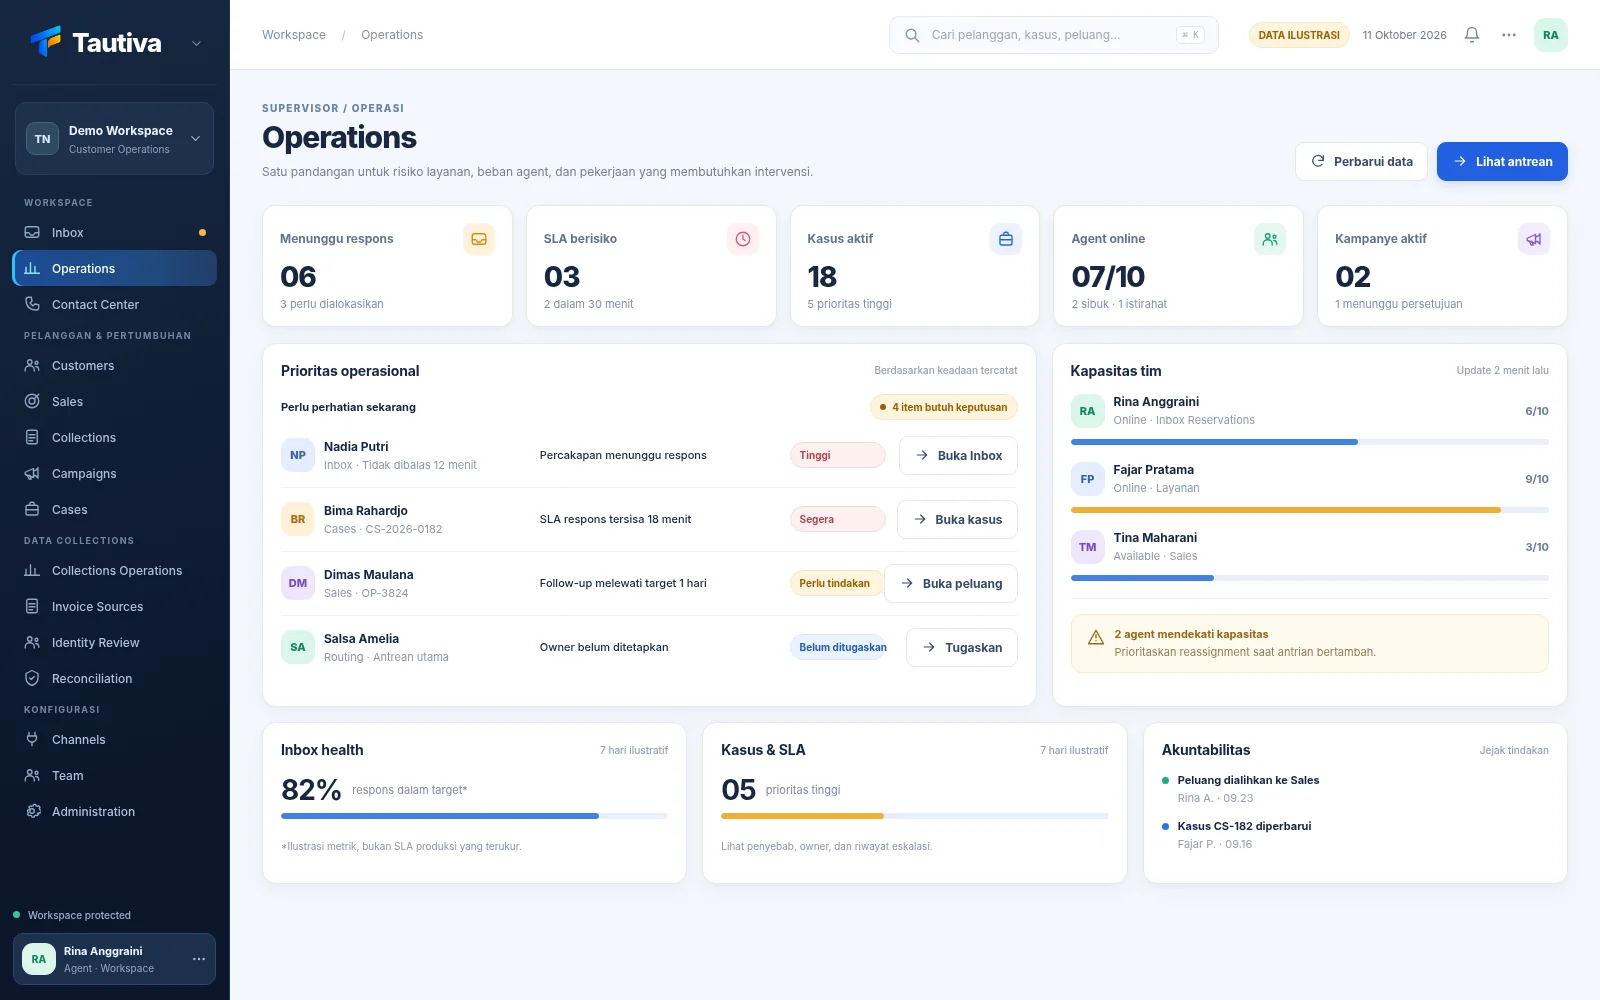Click the inbox icon on Menunggu respons card
This screenshot has height=1000, width=1600.
click(x=479, y=239)
